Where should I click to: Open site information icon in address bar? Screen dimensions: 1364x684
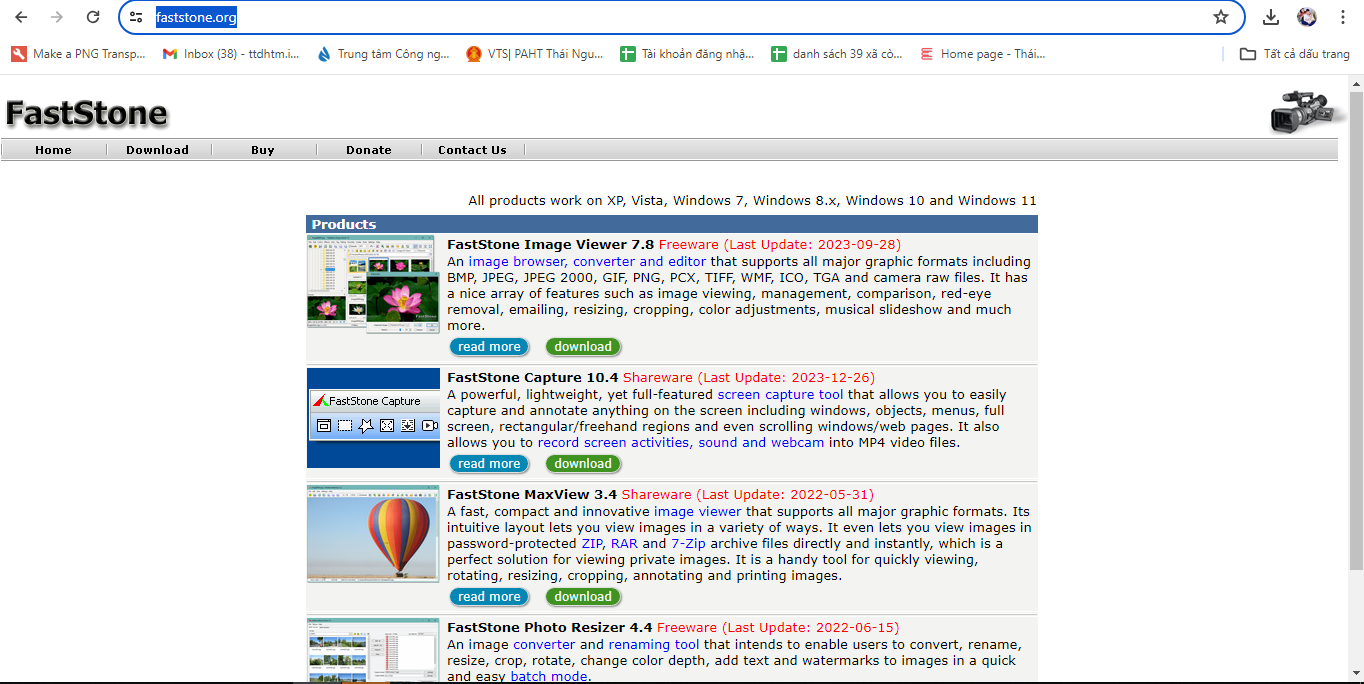136,17
